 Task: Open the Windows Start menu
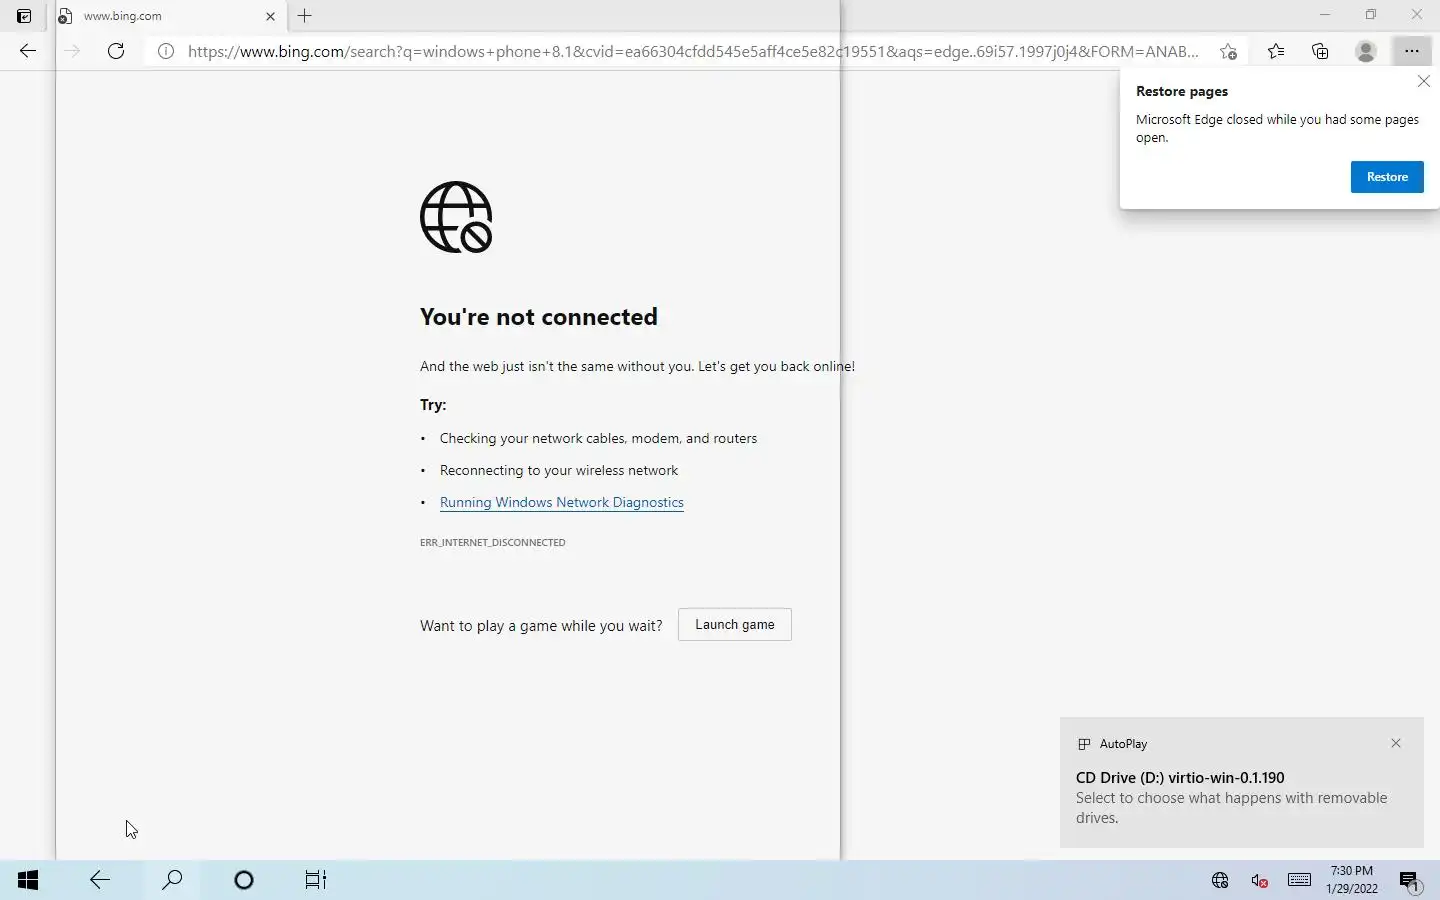coord(28,880)
